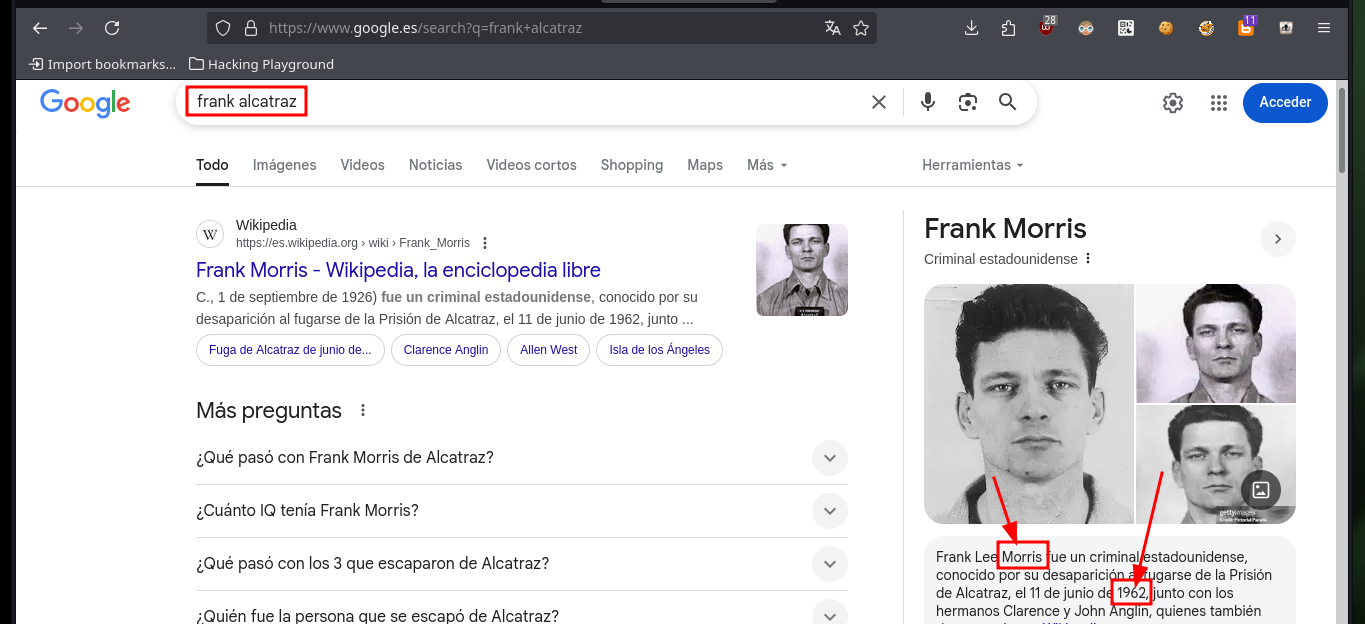Switch to the Videos tab
The height and width of the screenshot is (624, 1365).
(362, 165)
